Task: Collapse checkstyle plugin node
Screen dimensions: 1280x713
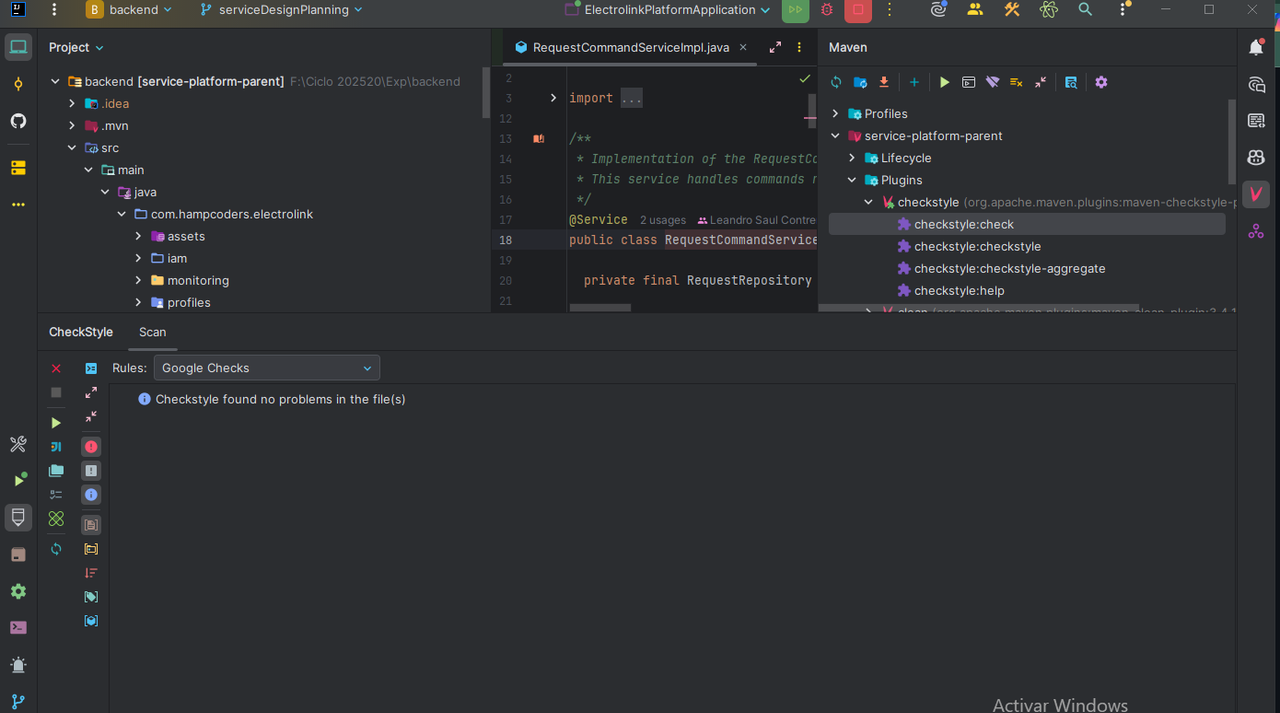Action: pos(869,202)
